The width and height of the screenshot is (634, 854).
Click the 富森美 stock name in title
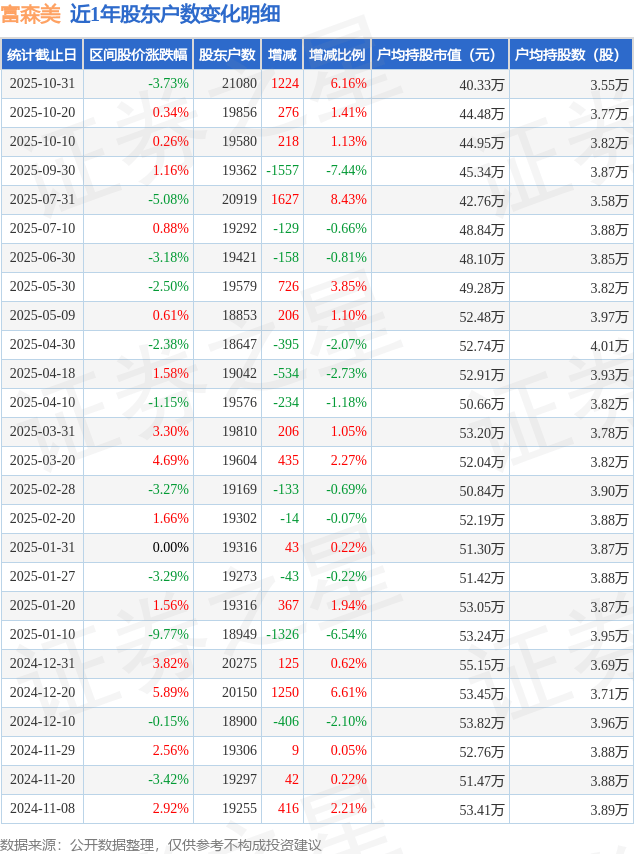30,14
